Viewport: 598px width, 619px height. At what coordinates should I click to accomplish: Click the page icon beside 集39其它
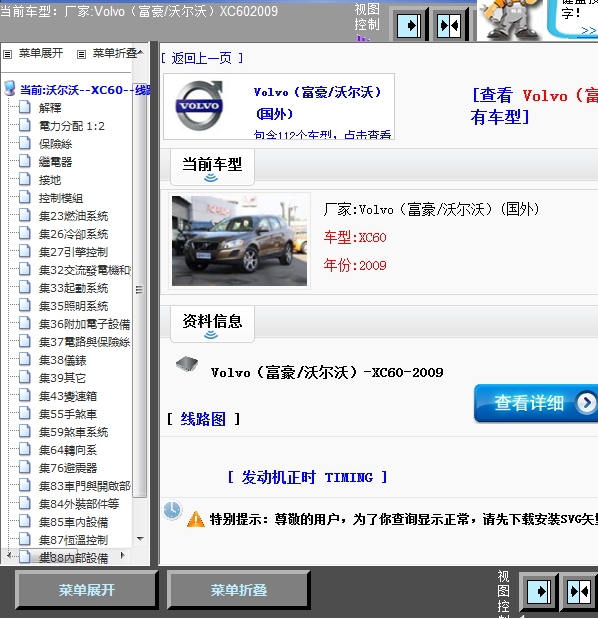(x=25, y=377)
